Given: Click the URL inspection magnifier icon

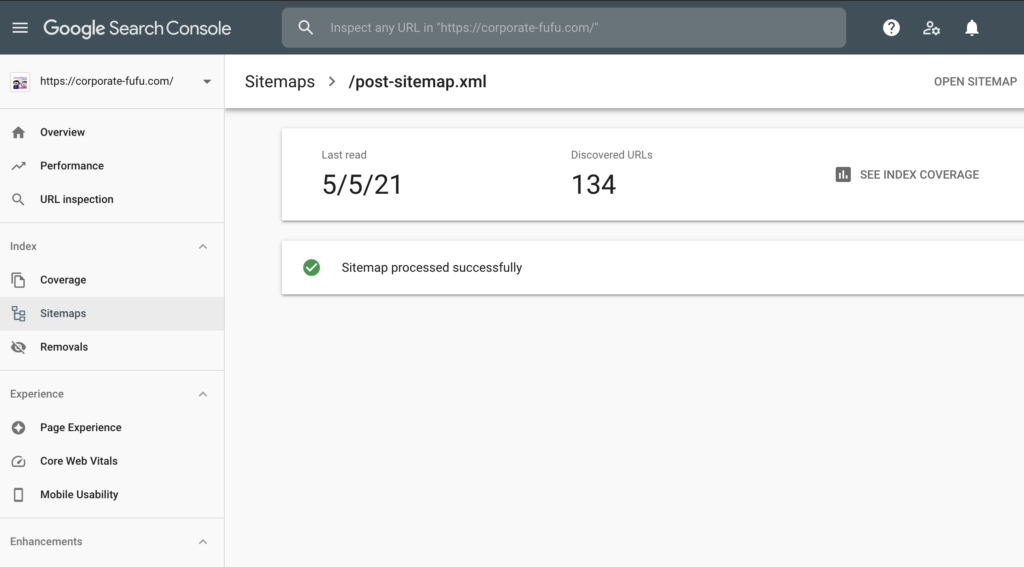Looking at the screenshot, I should click(x=18, y=199).
